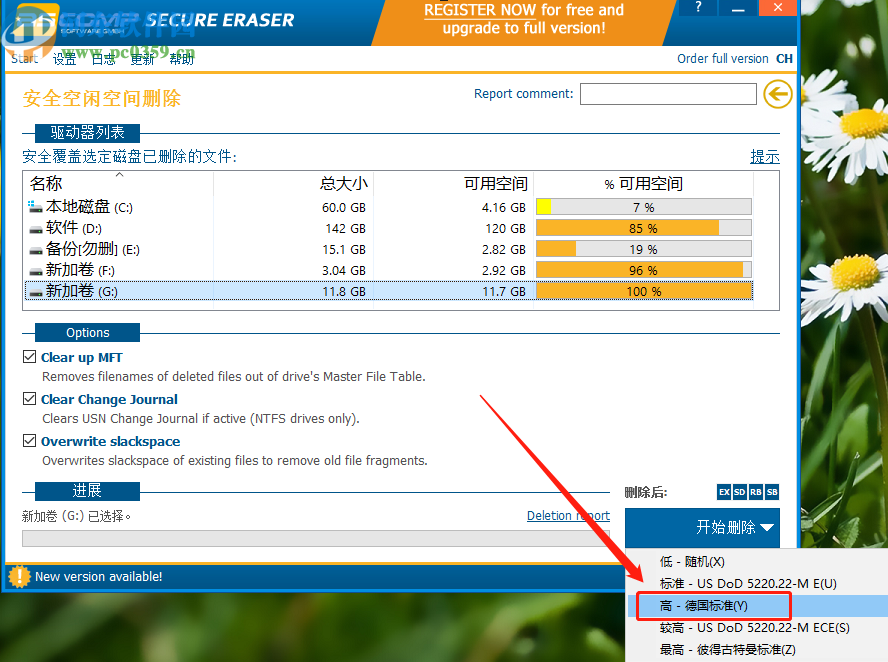This screenshot has width=888, height=662.
Task: Click the orange back arrow icon
Action: click(x=777, y=95)
